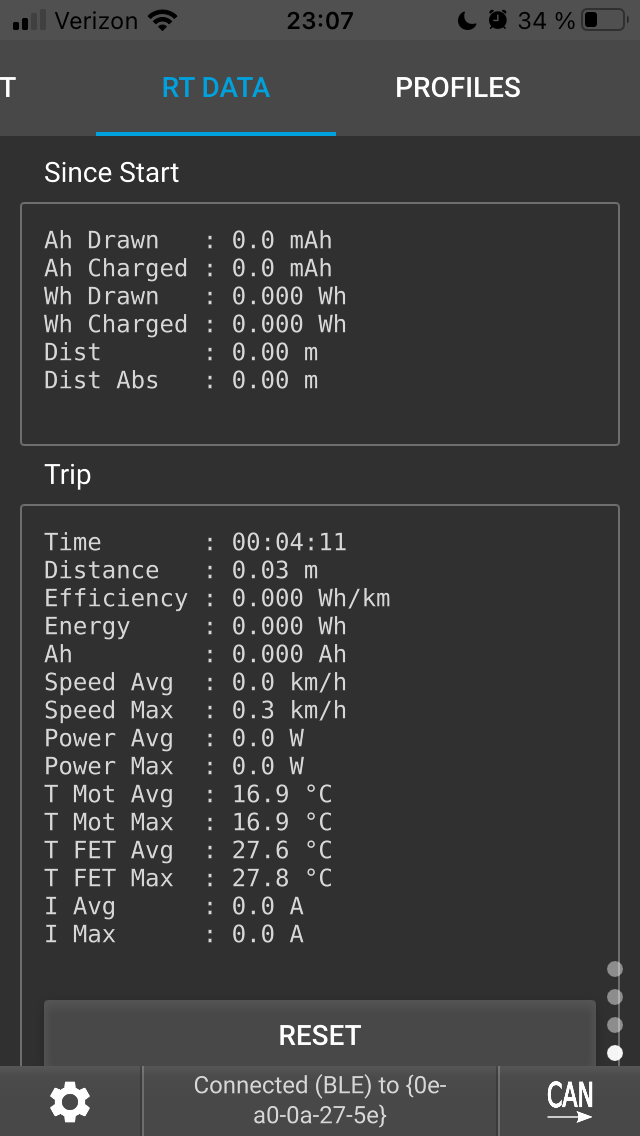The height and width of the screenshot is (1136, 640).
Task: Tap the alarm clock status icon
Action: 497,20
